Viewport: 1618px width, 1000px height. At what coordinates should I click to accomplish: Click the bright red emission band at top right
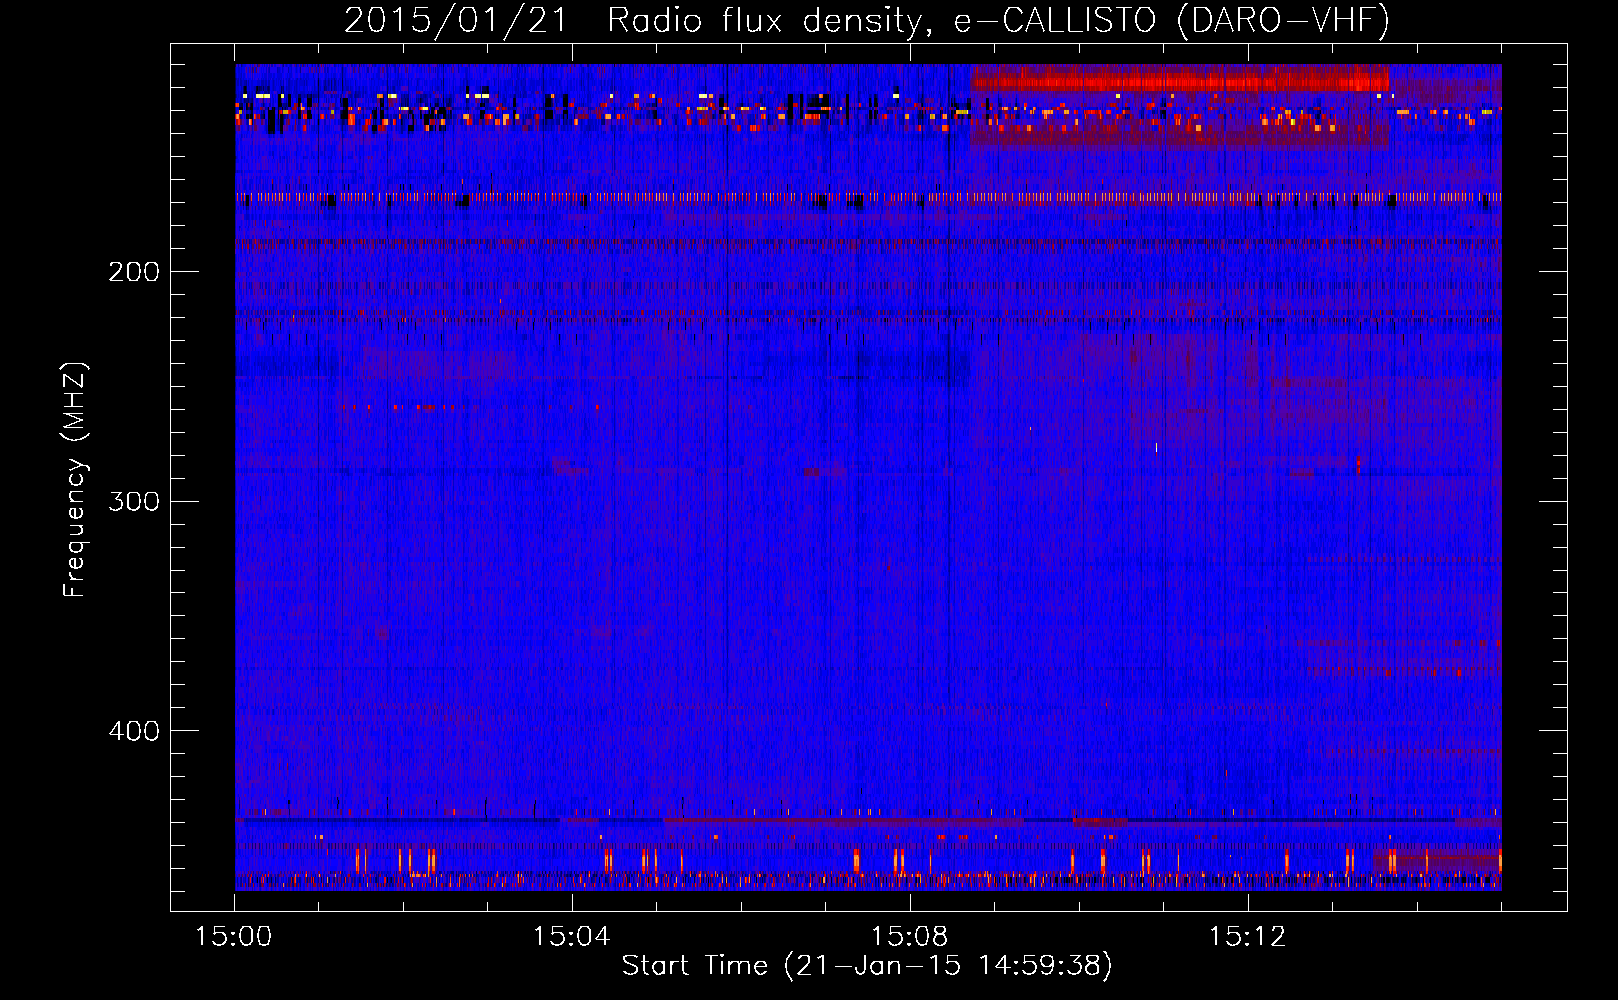1180,78
